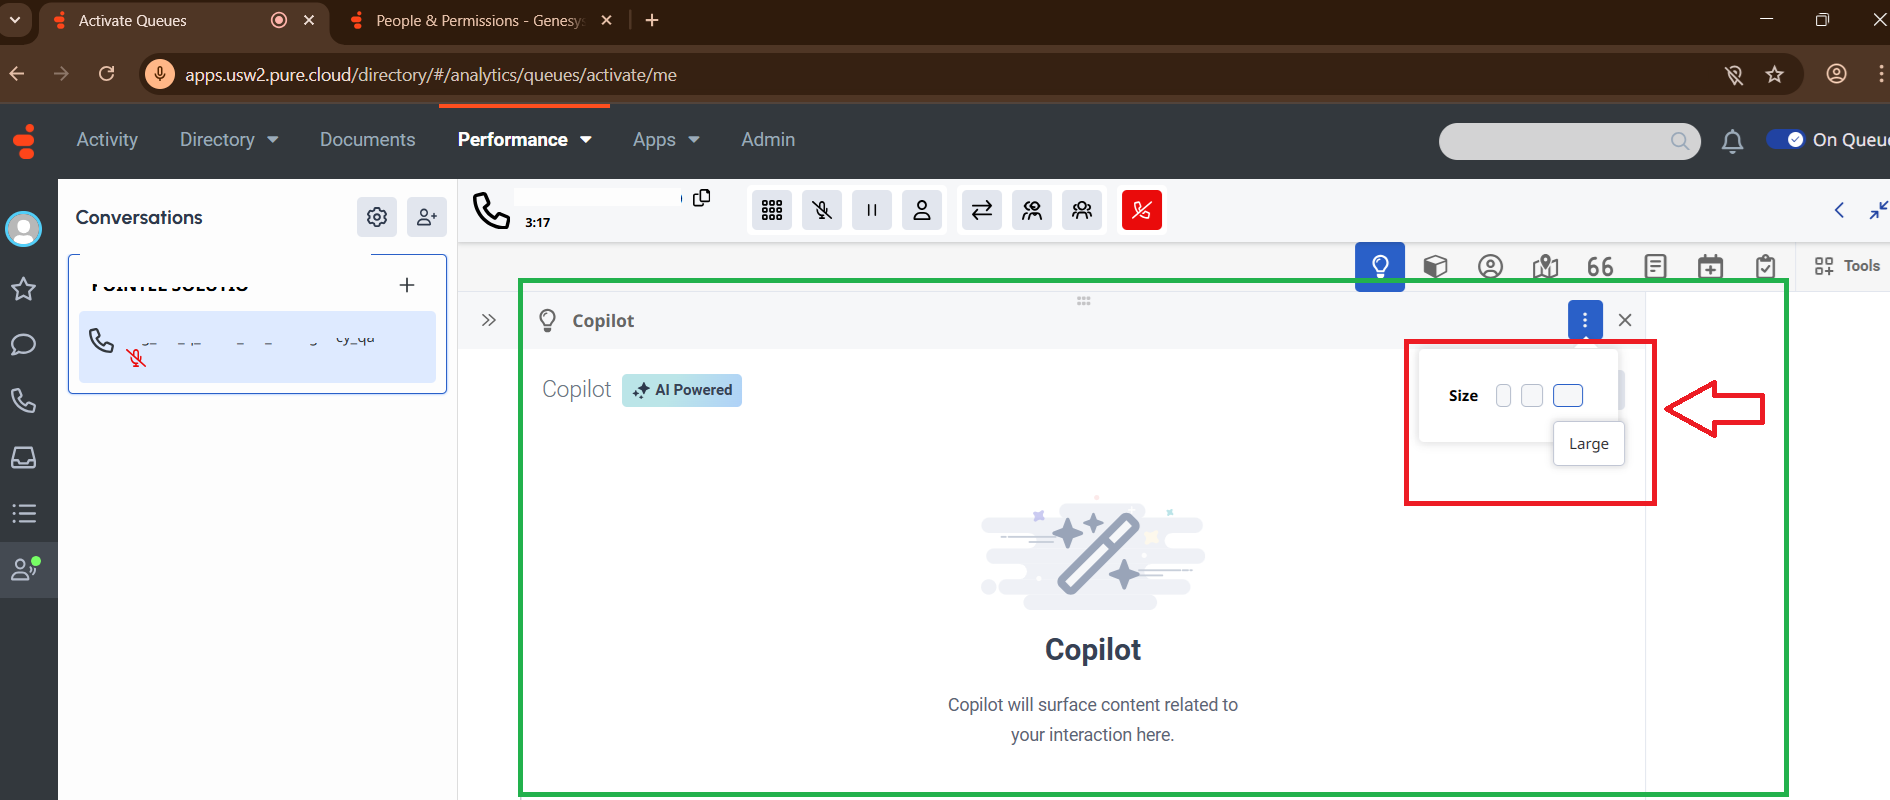Click the two-person icon in call controls
The height and width of the screenshot is (800, 1890).
click(x=1032, y=210)
